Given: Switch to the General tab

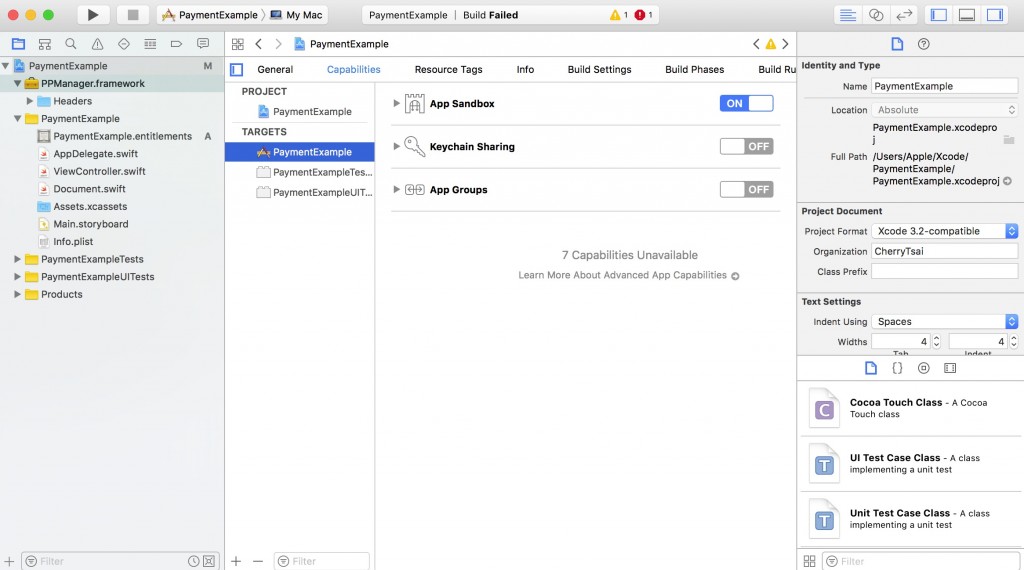Looking at the screenshot, I should pyautogui.click(x=275, y=69).
